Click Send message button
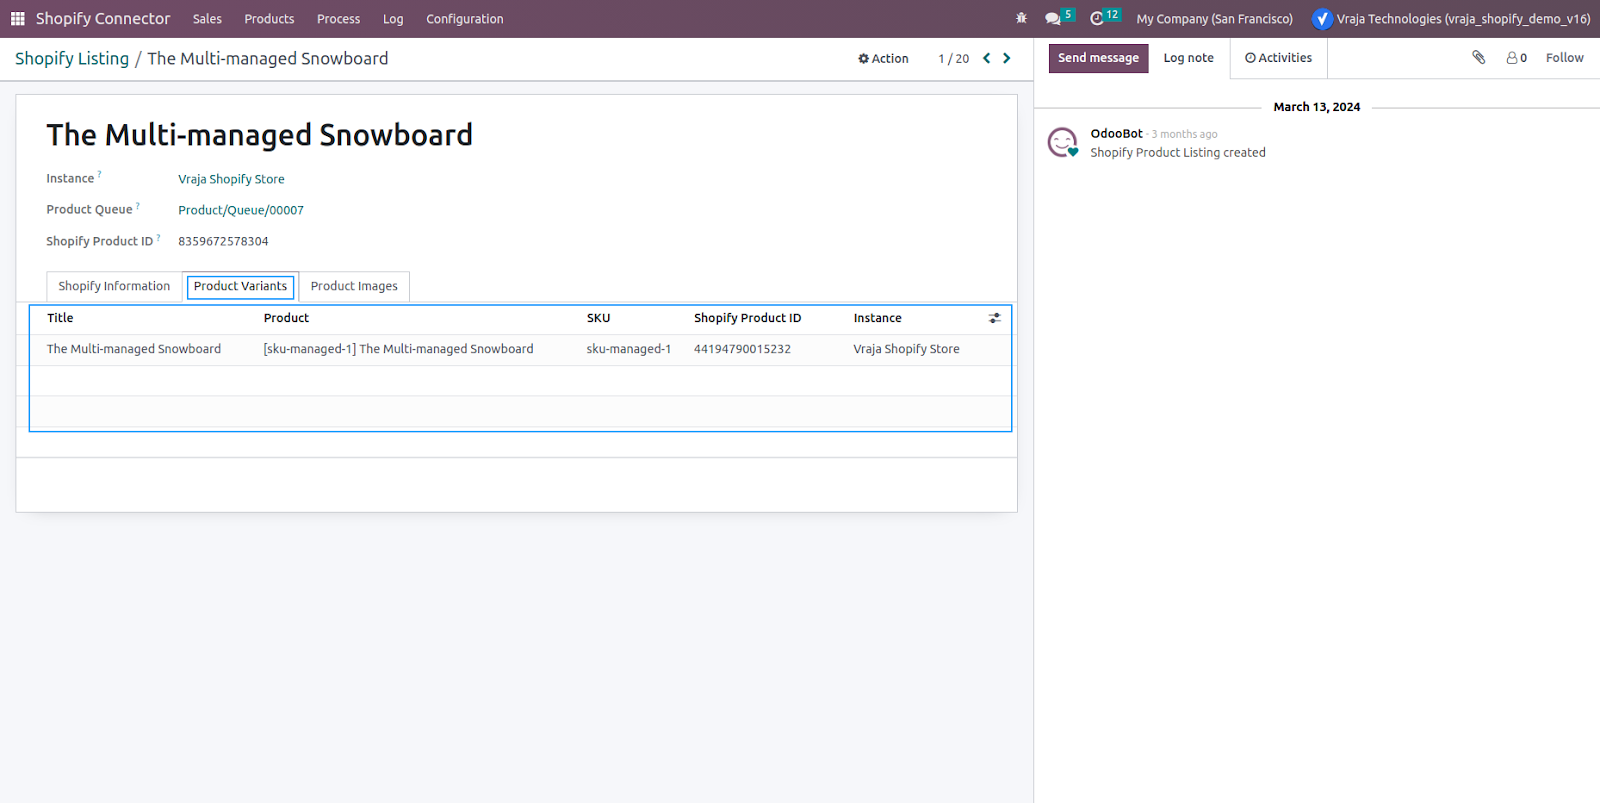The height and width of the screenshot is (803, 1600). (1098, 58)
